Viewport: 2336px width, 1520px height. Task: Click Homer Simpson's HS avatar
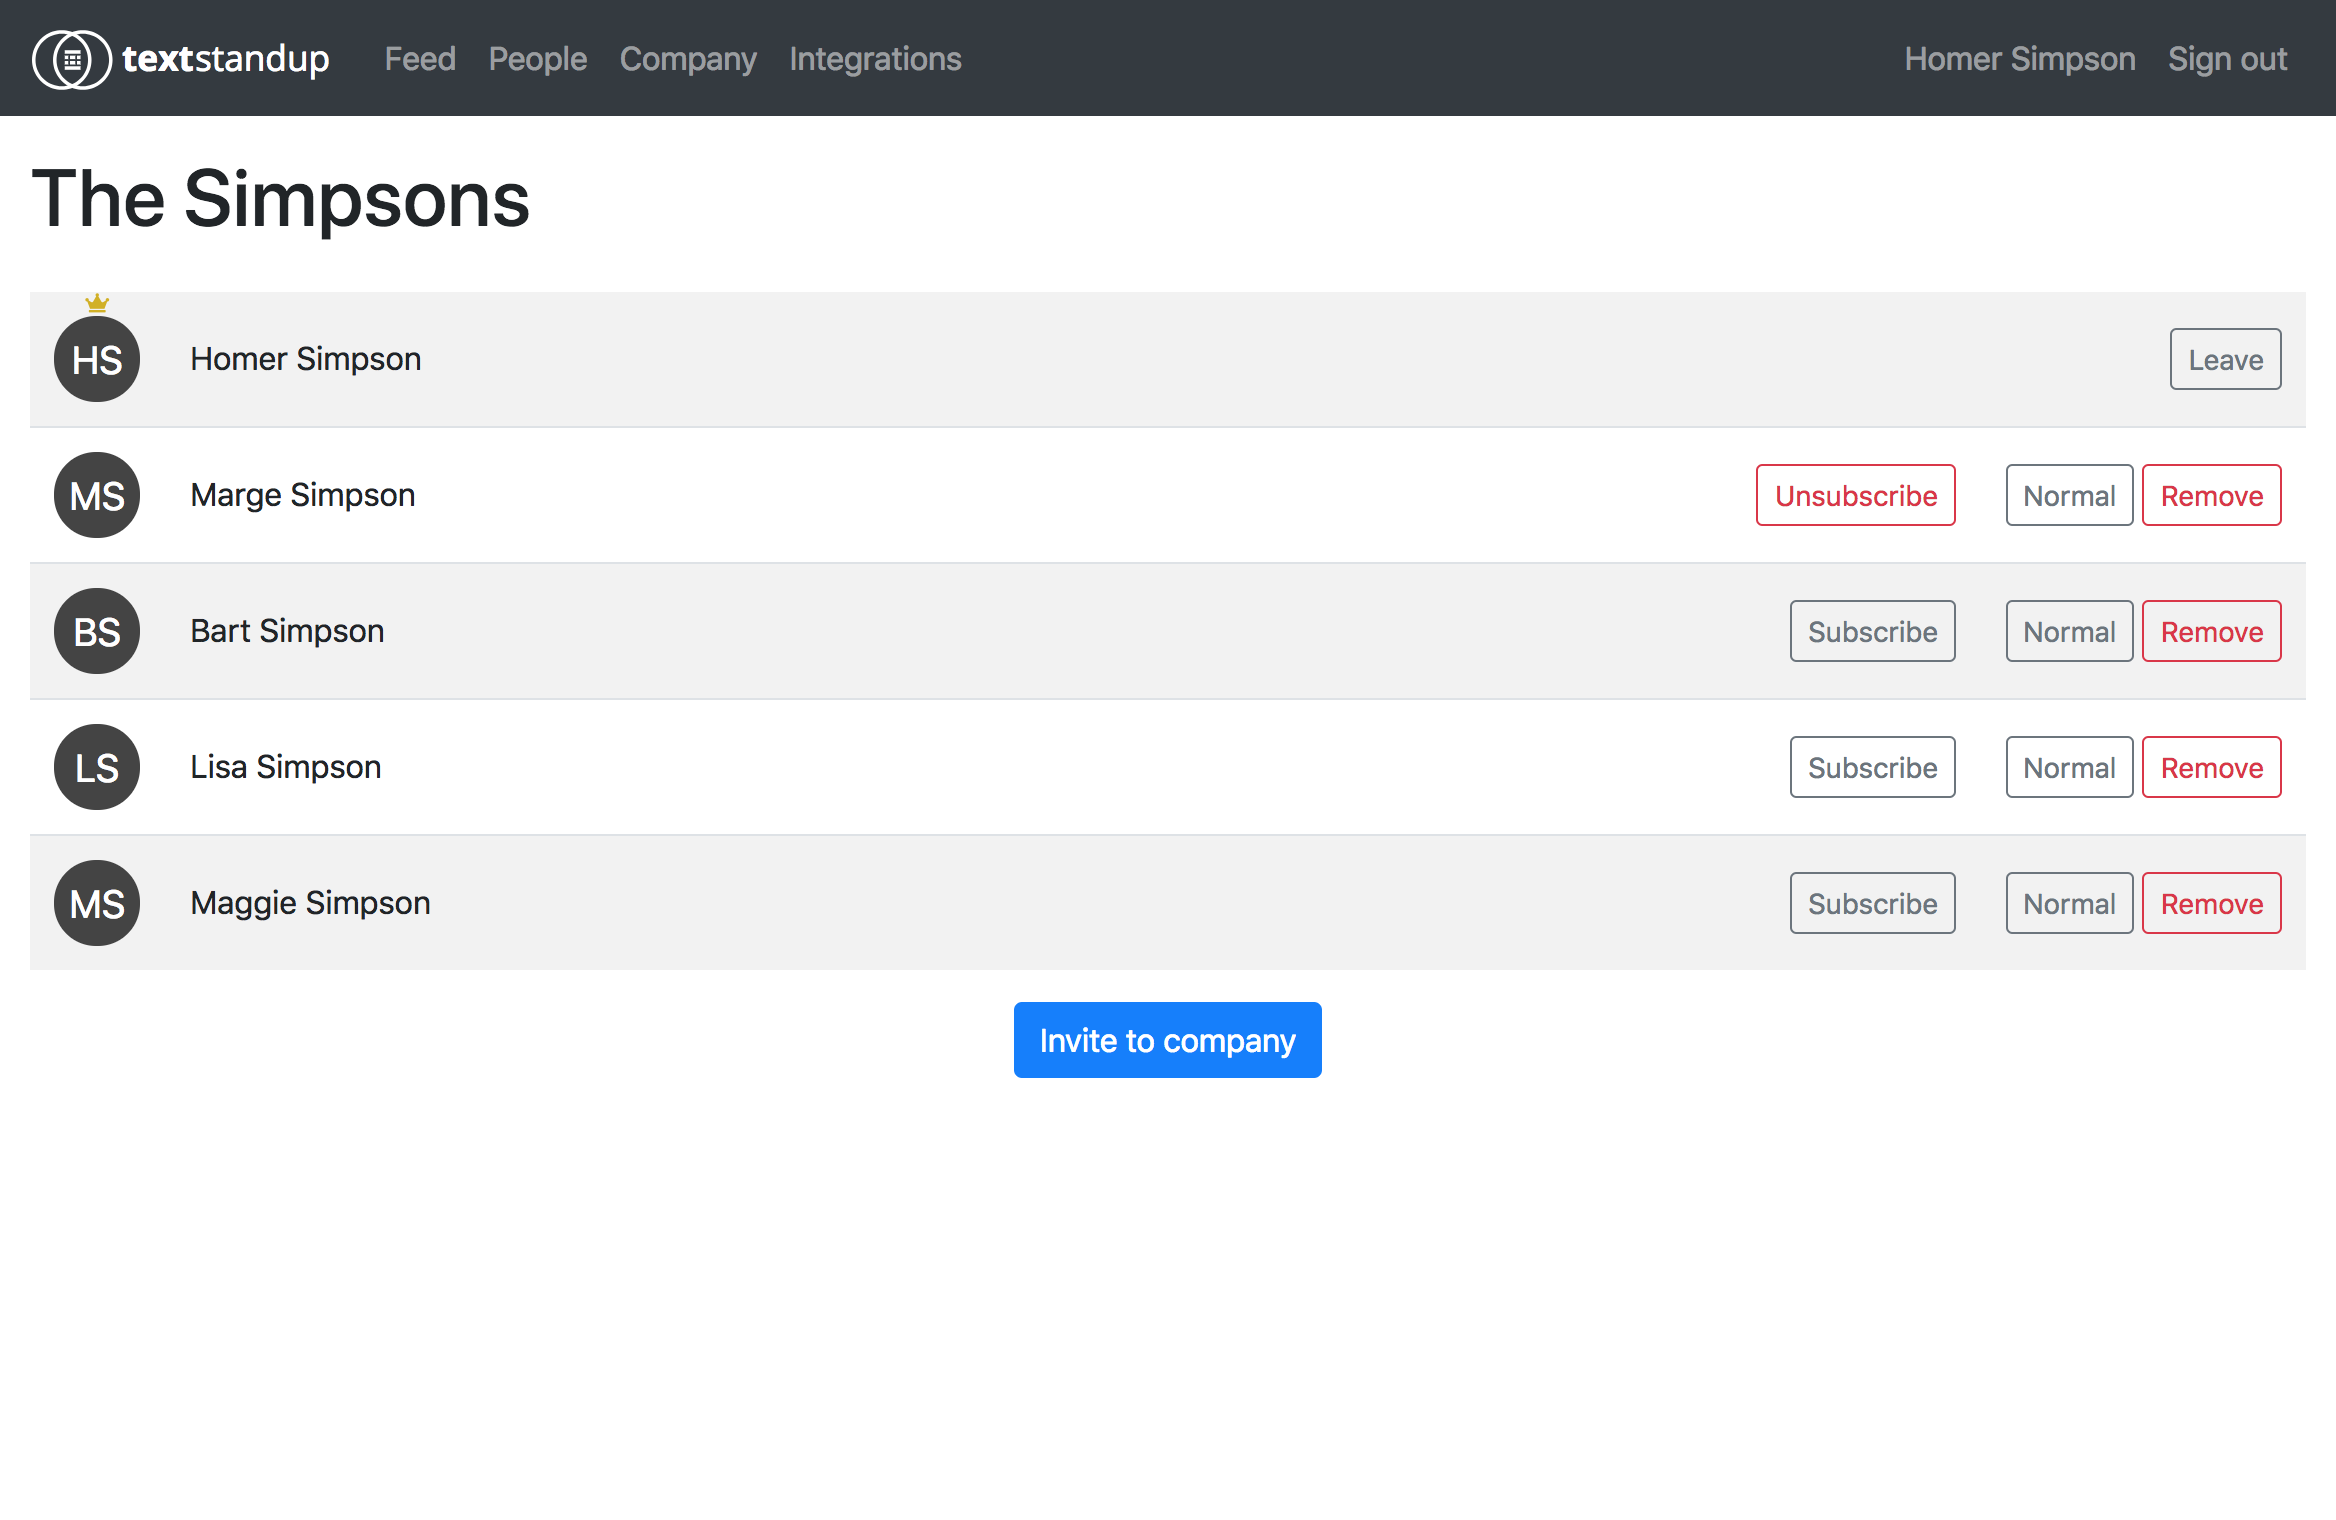(x=97, y=360)
